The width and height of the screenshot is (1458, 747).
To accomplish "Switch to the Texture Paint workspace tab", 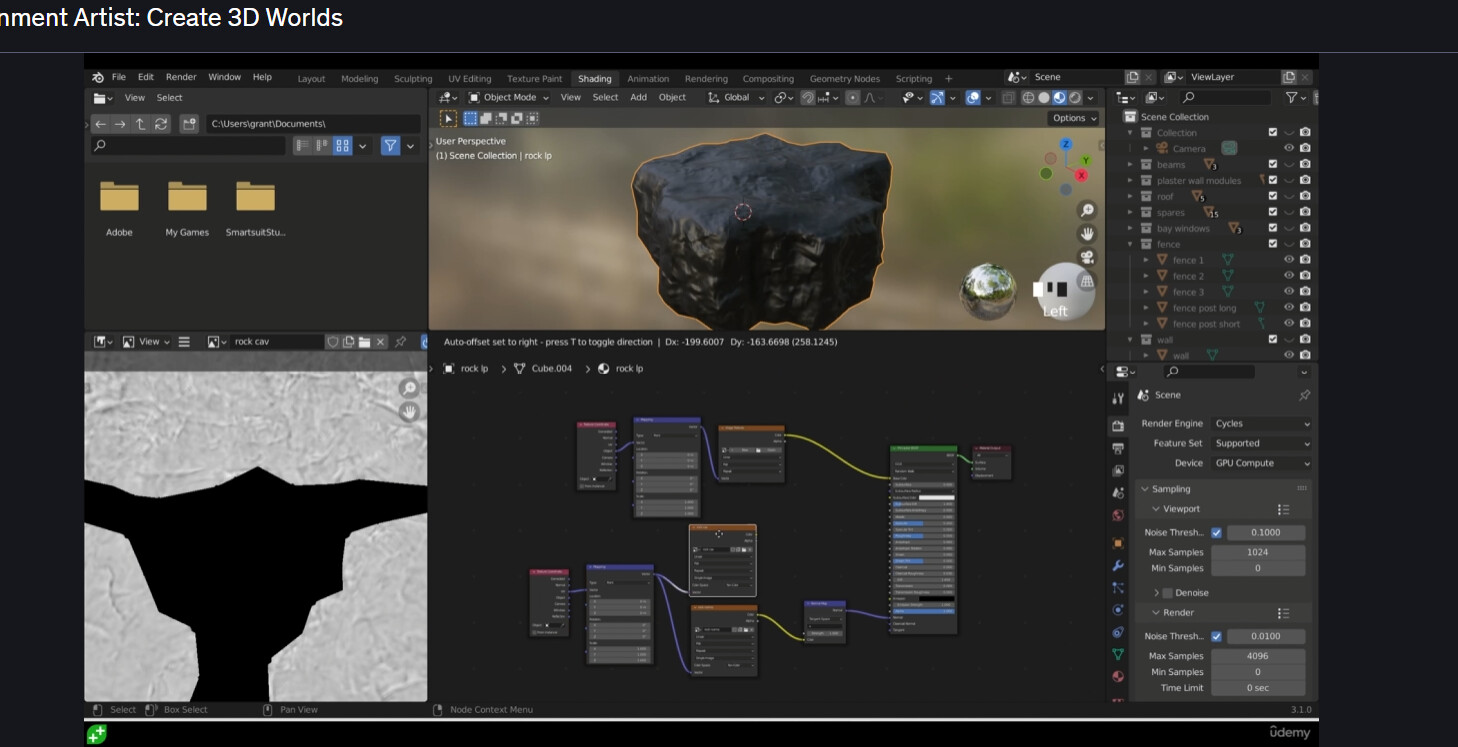I will 534,79.
